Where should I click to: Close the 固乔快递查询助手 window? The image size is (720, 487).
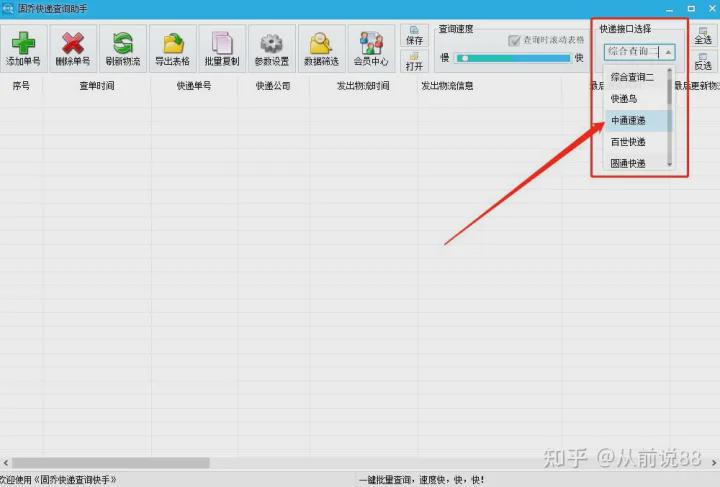[712, 9]
